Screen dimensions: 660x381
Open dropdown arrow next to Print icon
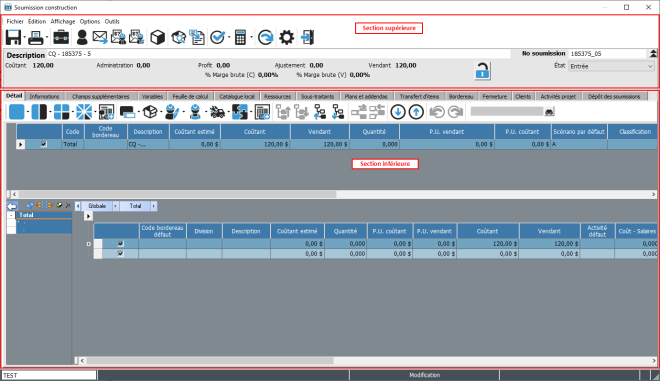point(47,37)
